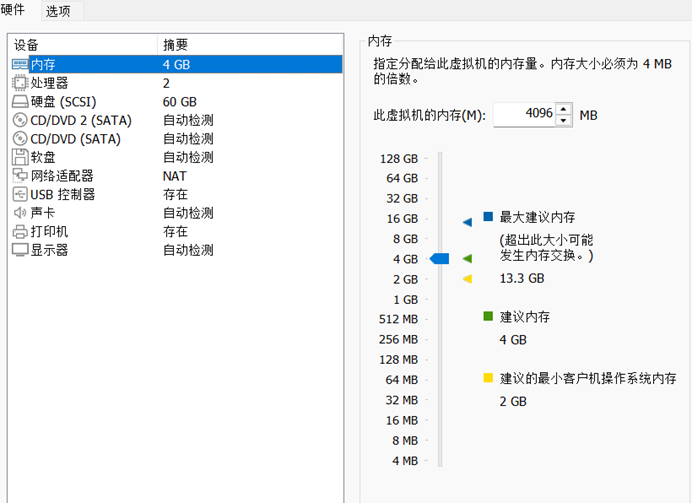The width and height of the screenshot is (692, 503).
Task: Click the memory (内存) device icon
Action: click(20, 64)
